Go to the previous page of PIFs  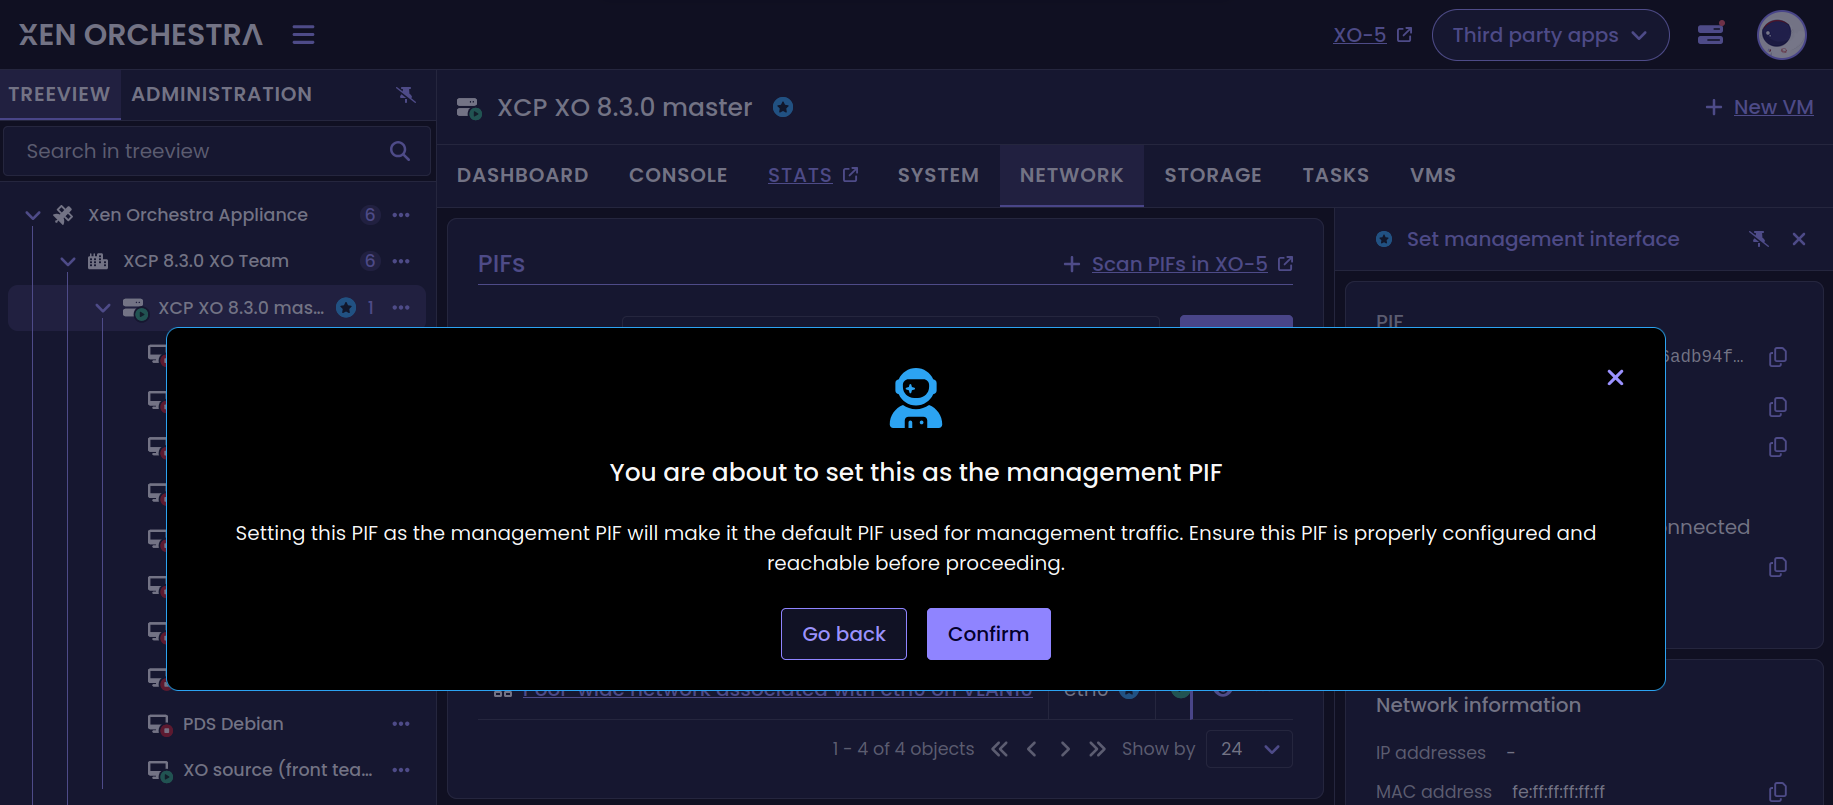[1032, 749]
